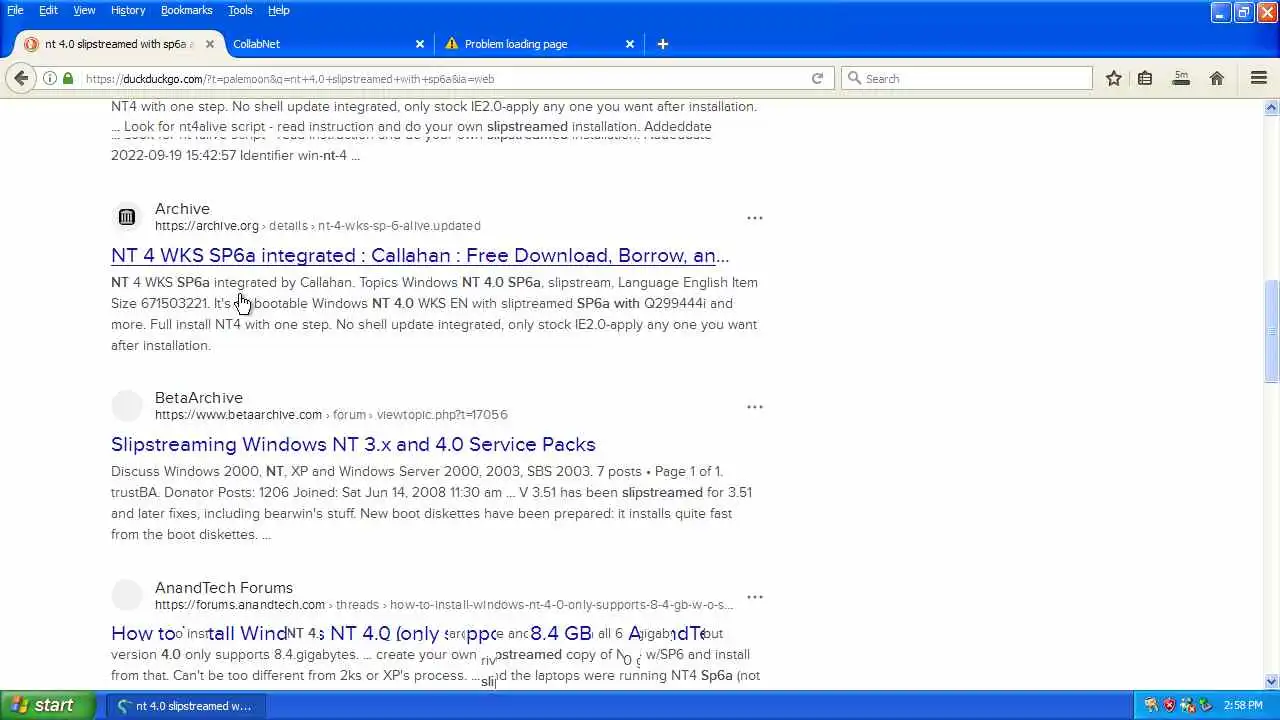Open NT 4 WKS SP6a integrated result link

420,255
